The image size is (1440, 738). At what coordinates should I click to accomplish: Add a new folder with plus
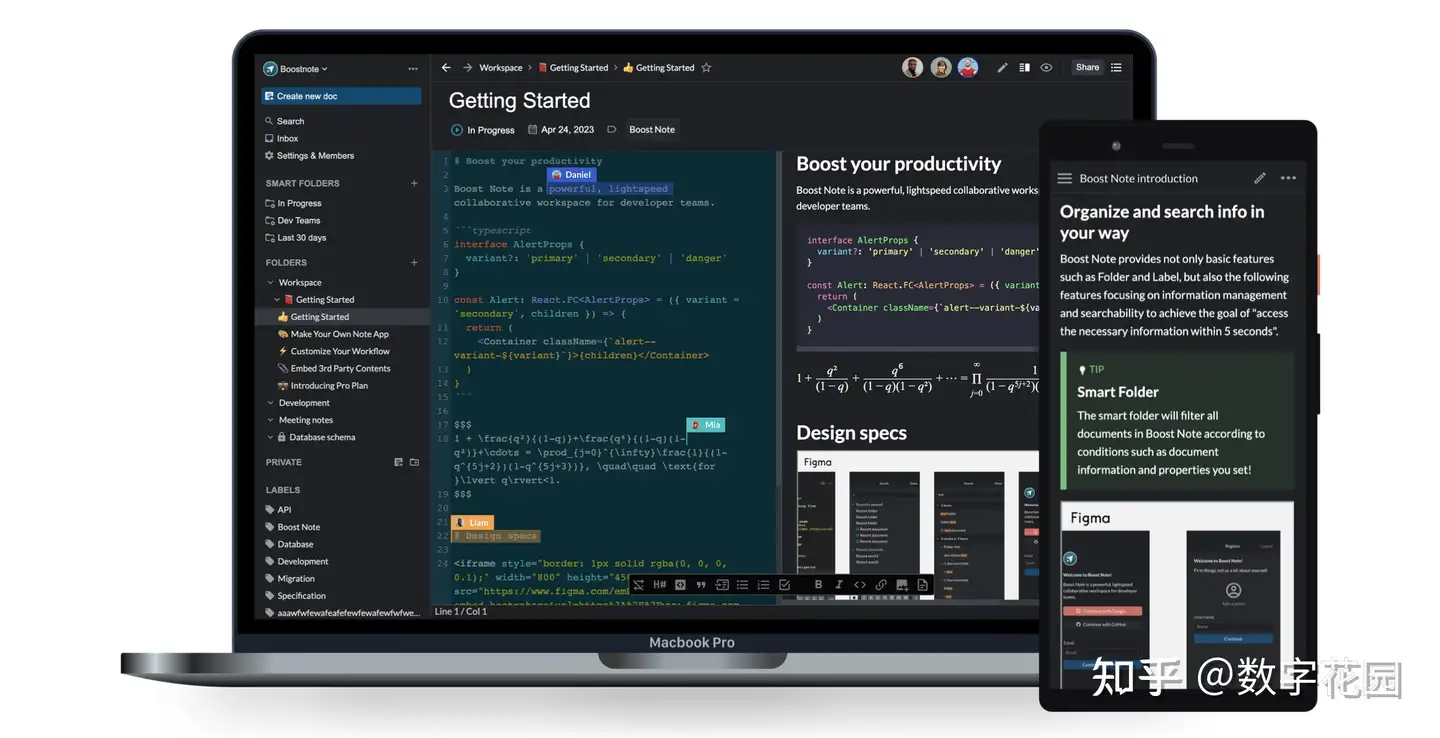click(414, 262)
